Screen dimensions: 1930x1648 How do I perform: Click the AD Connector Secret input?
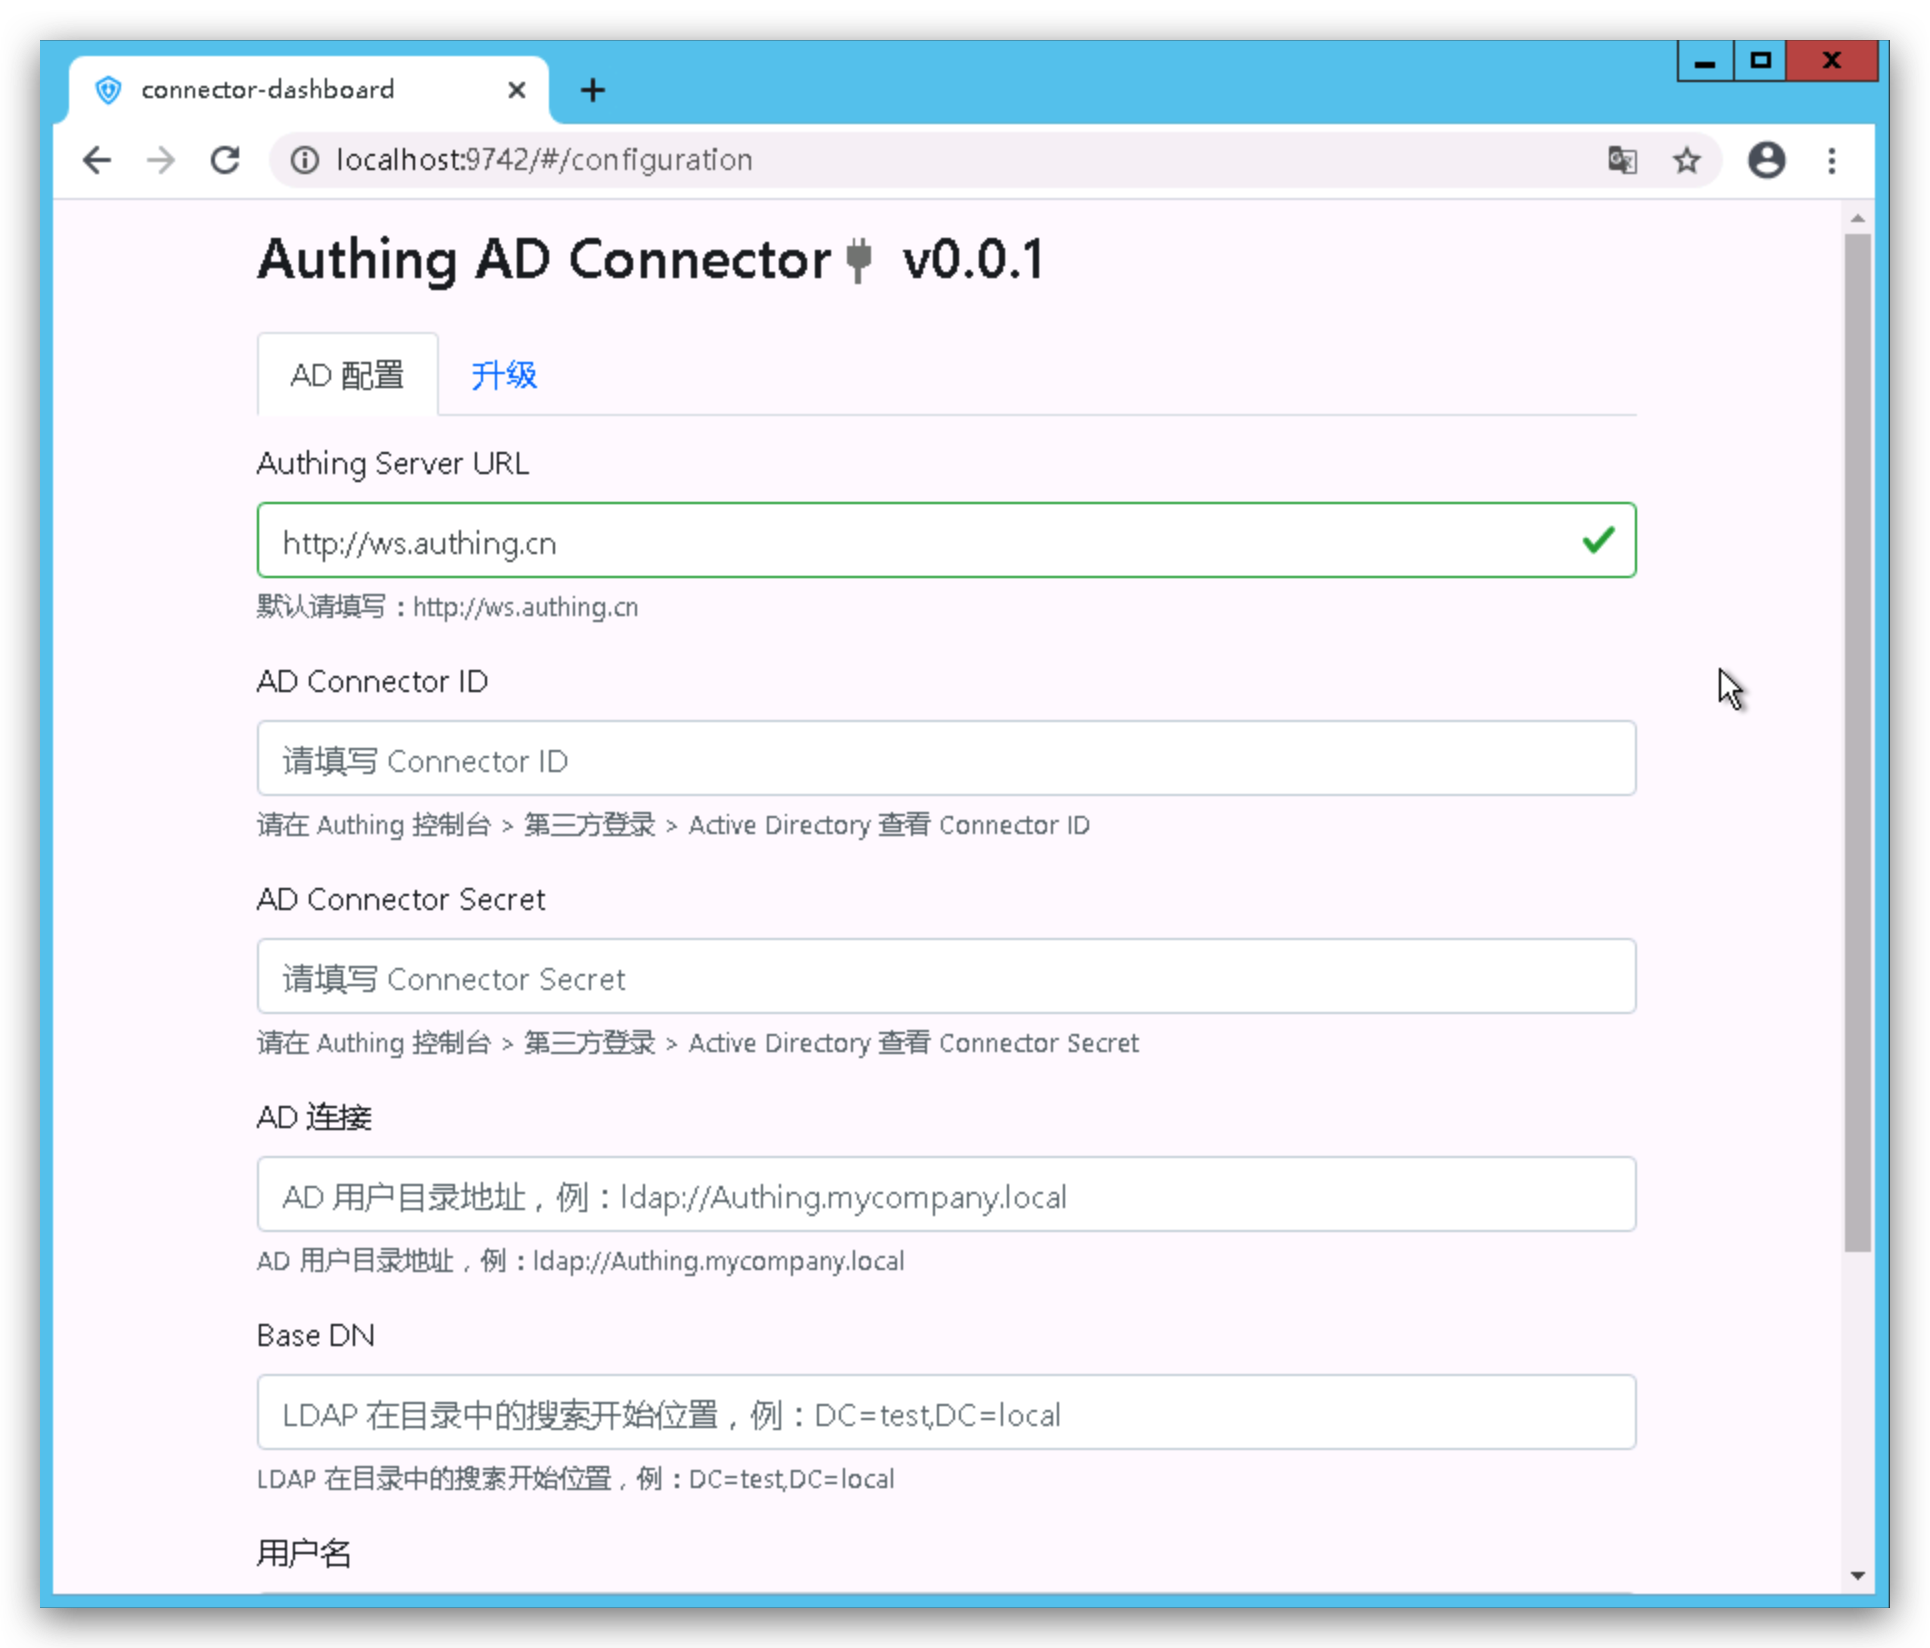(x=945, y=977)
